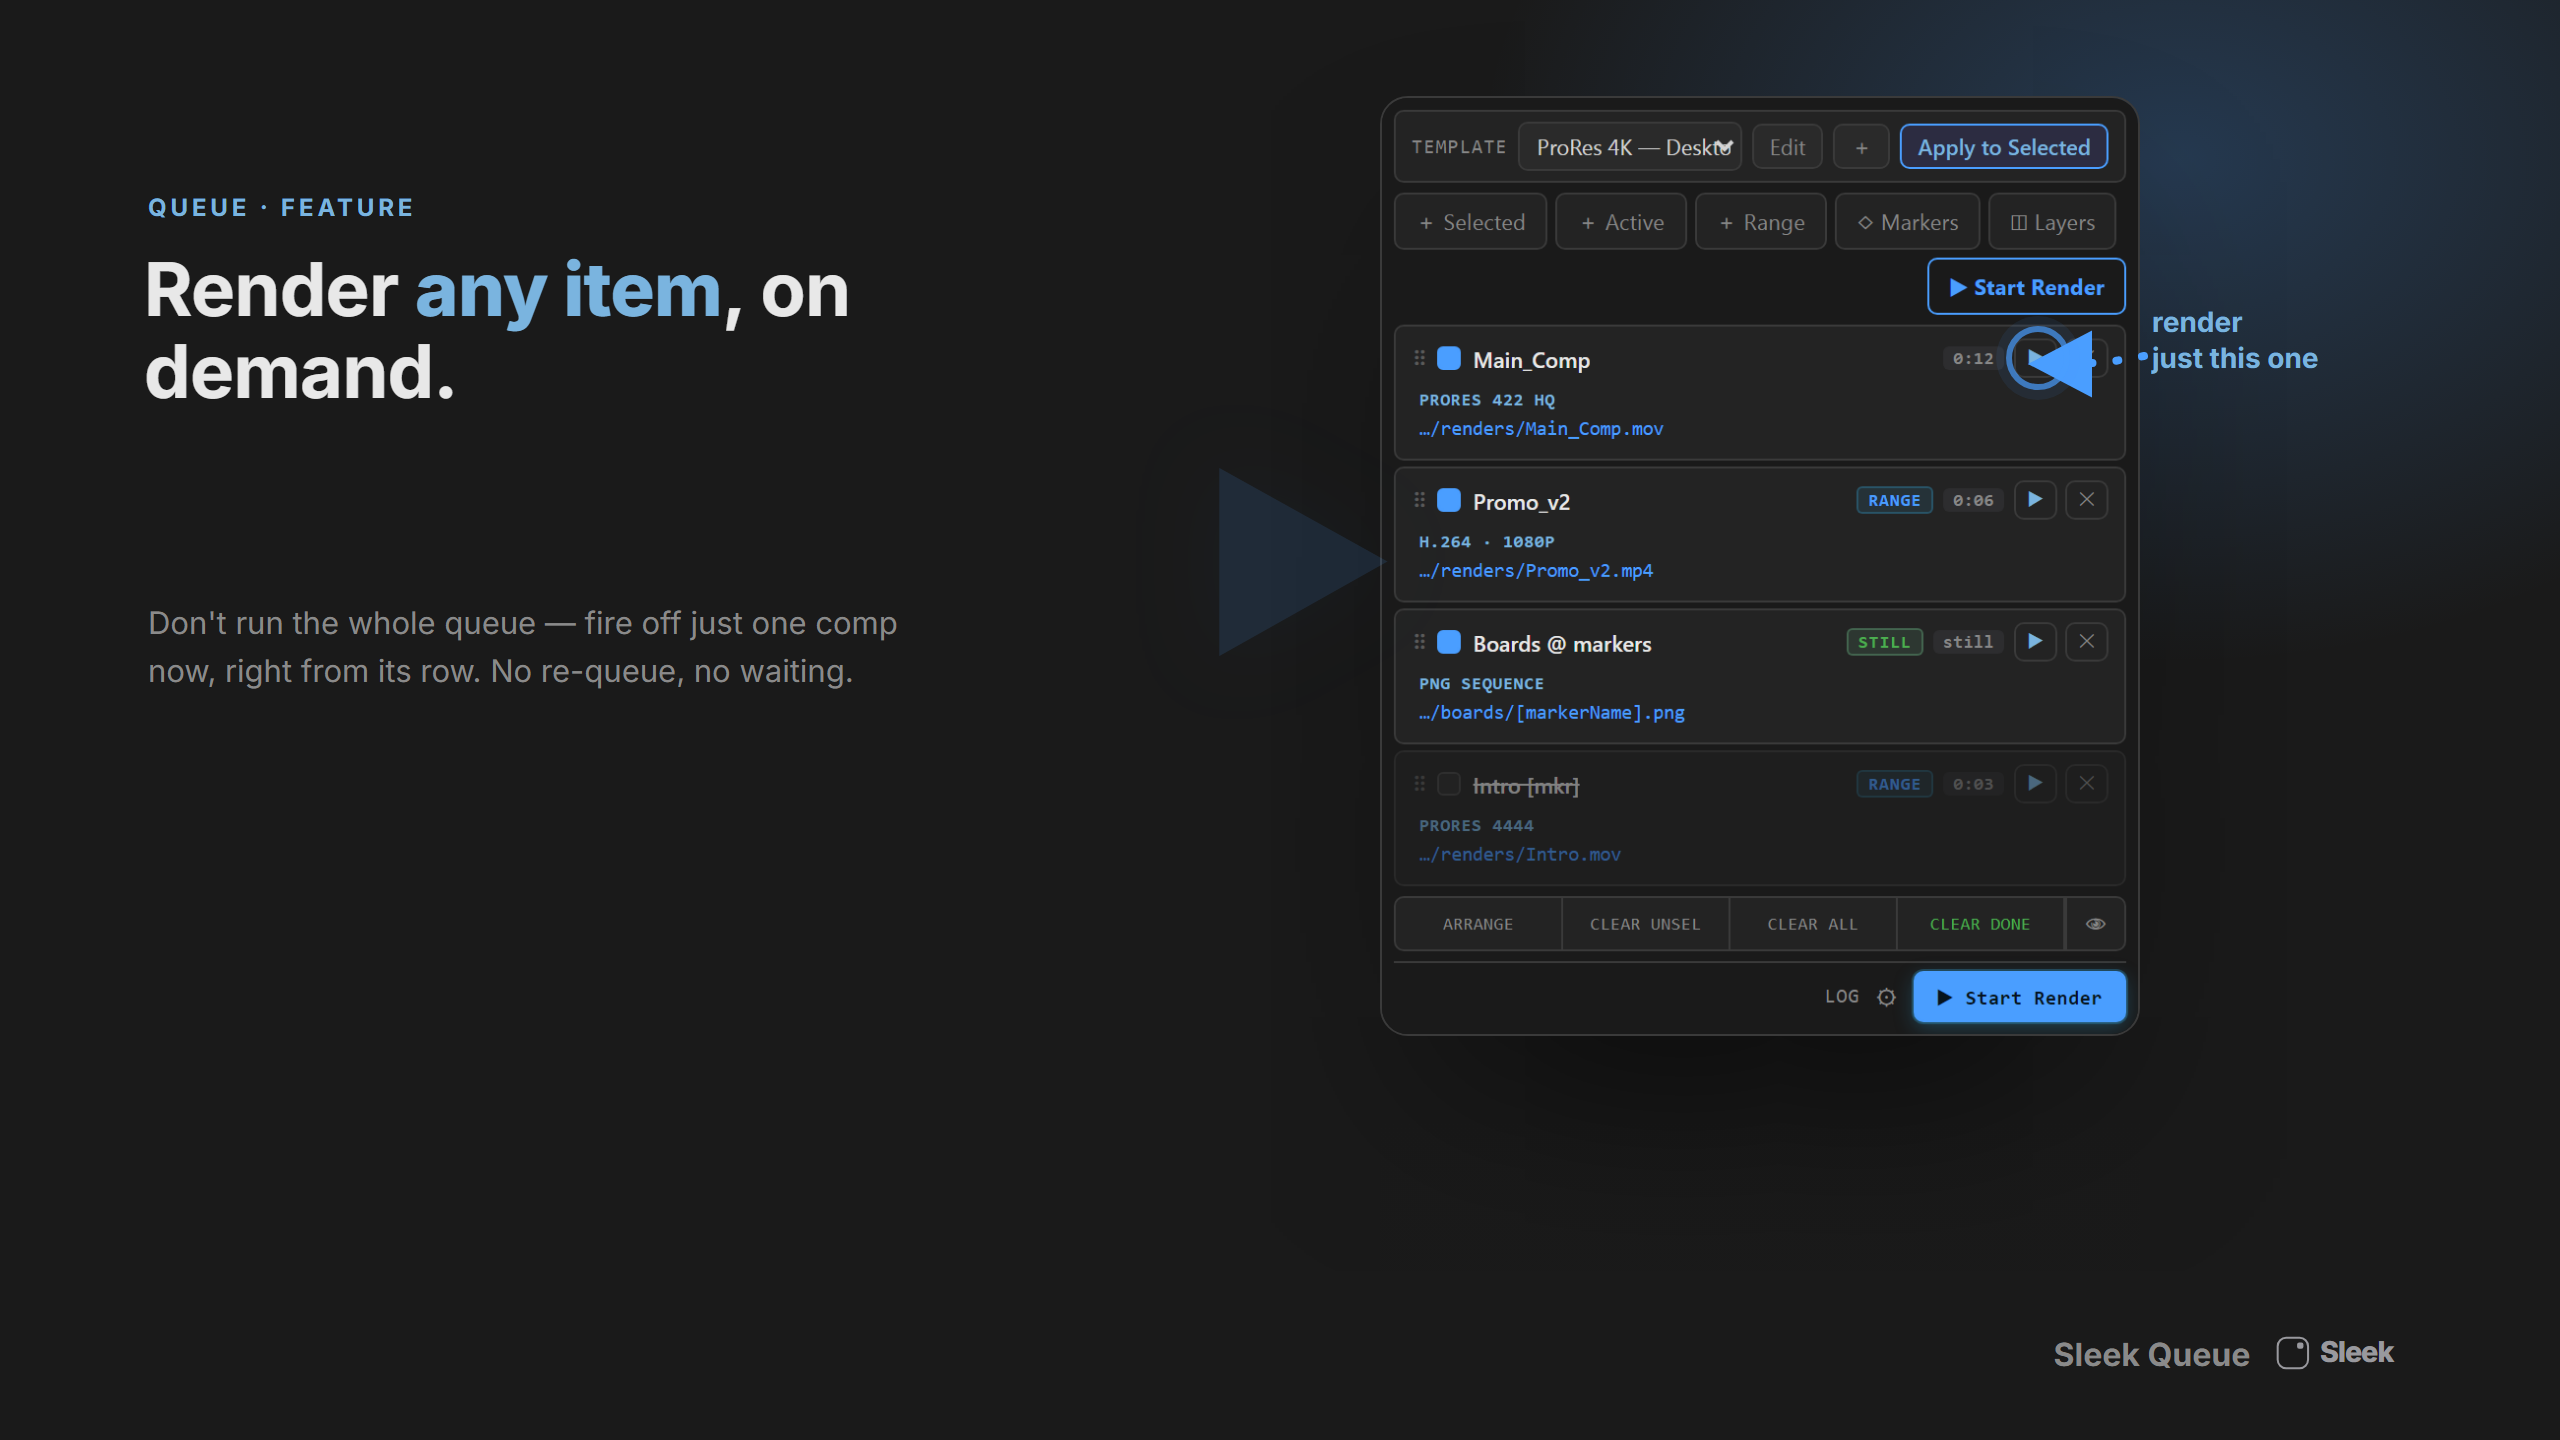Click the PRORES 4444 format label
Viewport: 2560px width, 1440px height.
point(1476,826)
